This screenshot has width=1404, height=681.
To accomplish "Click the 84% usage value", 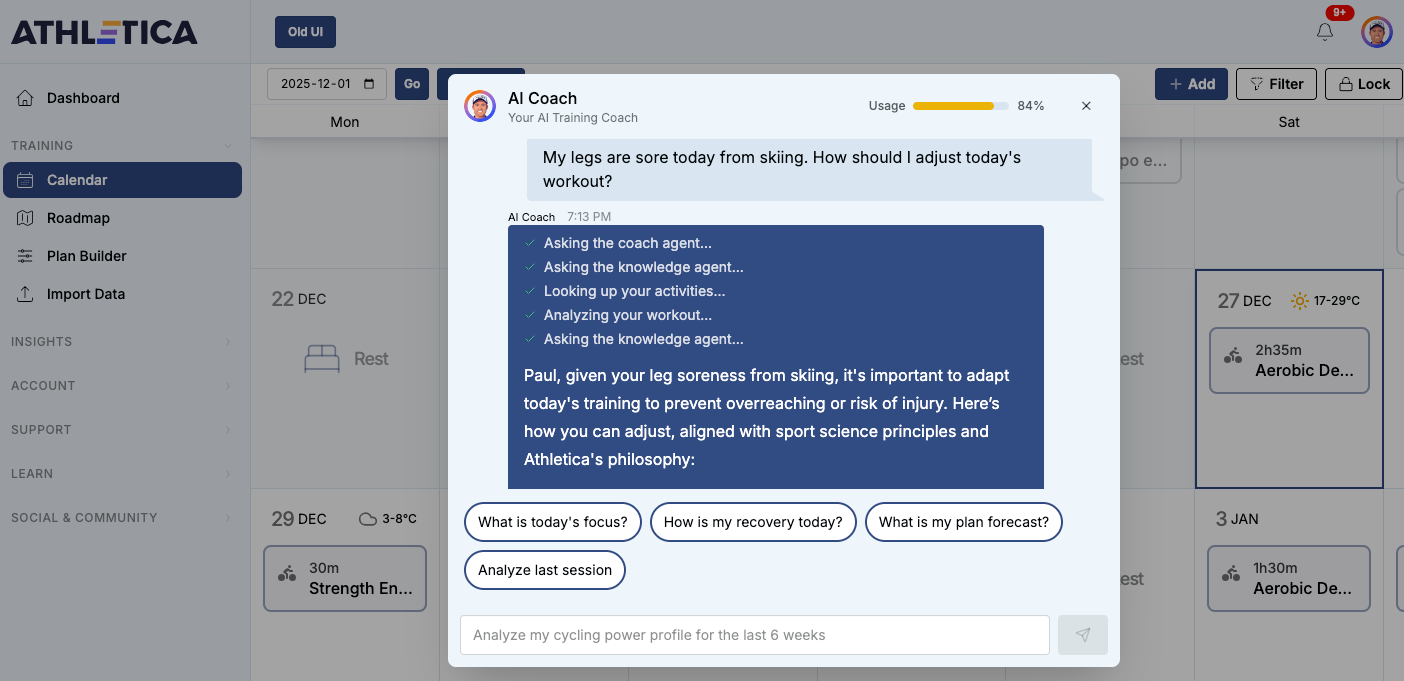I will point(1031,106).
